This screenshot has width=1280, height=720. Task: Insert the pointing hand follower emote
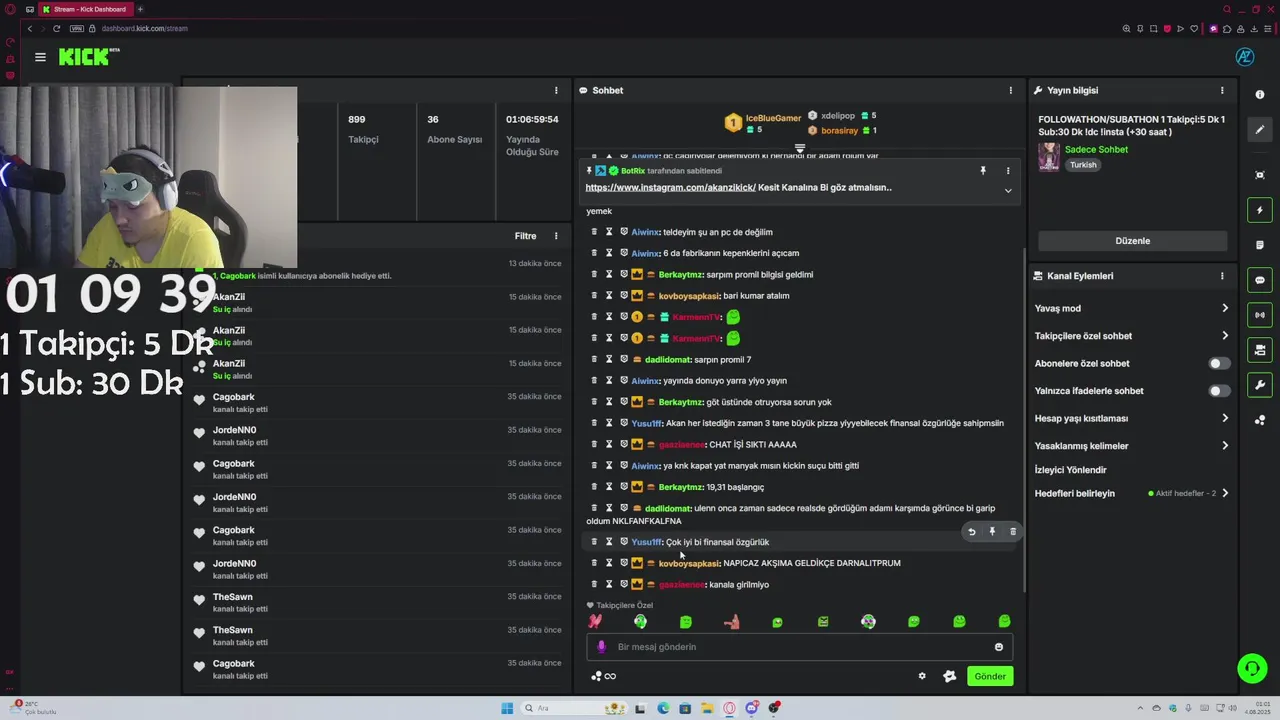click(732, 621)
